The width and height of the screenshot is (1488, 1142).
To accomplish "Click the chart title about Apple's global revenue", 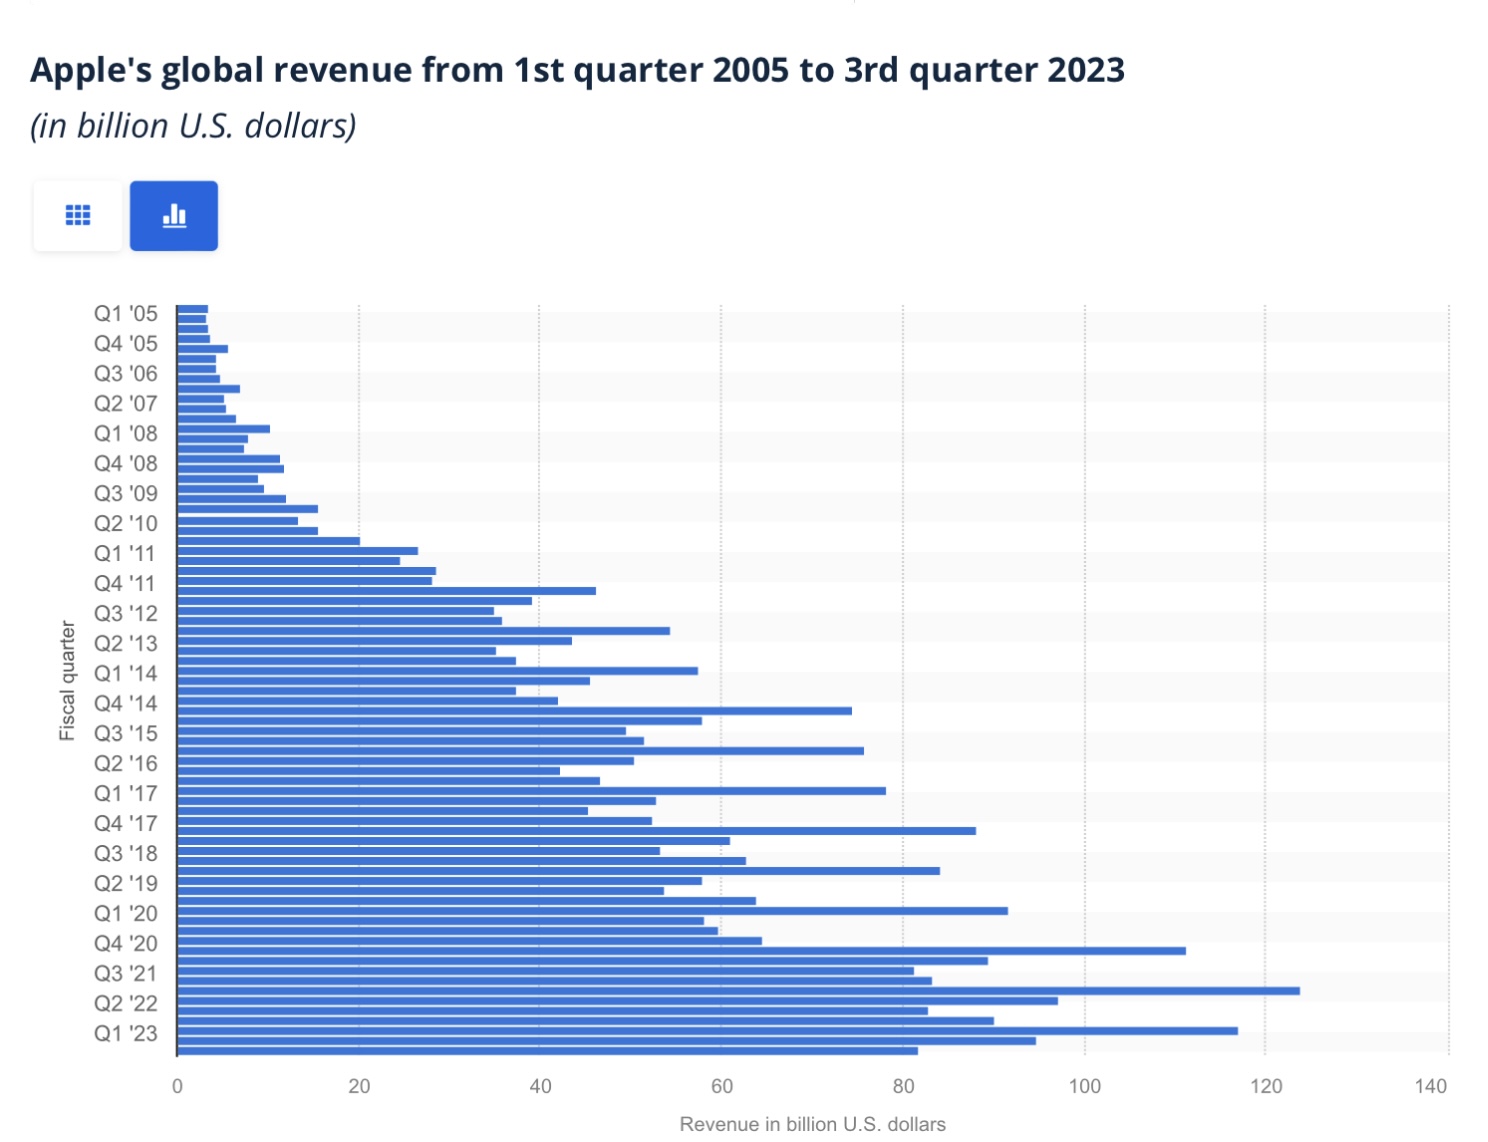I will pos(578,70).
